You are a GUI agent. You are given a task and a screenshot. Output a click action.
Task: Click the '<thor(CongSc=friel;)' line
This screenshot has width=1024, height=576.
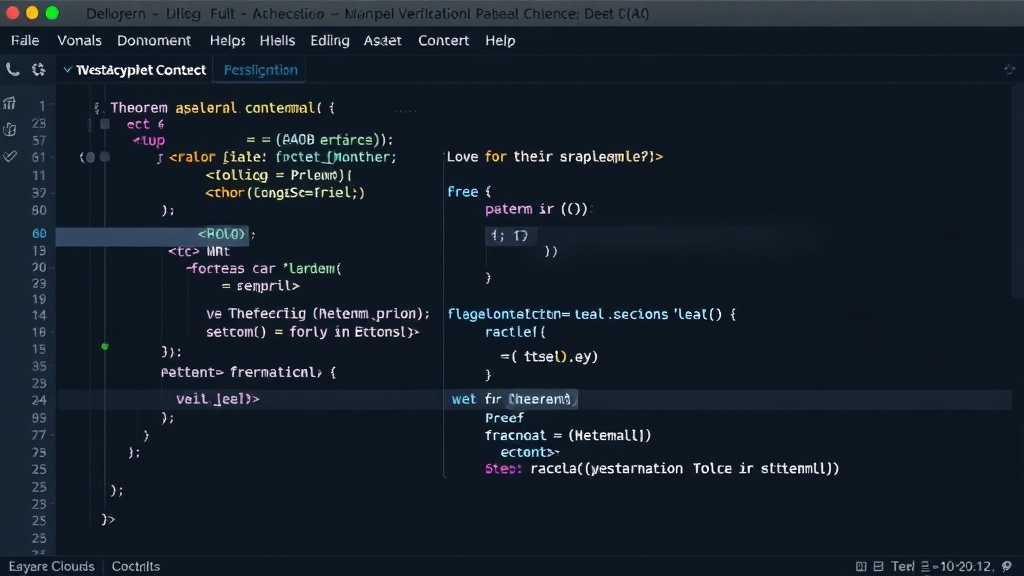coord(285,193)
